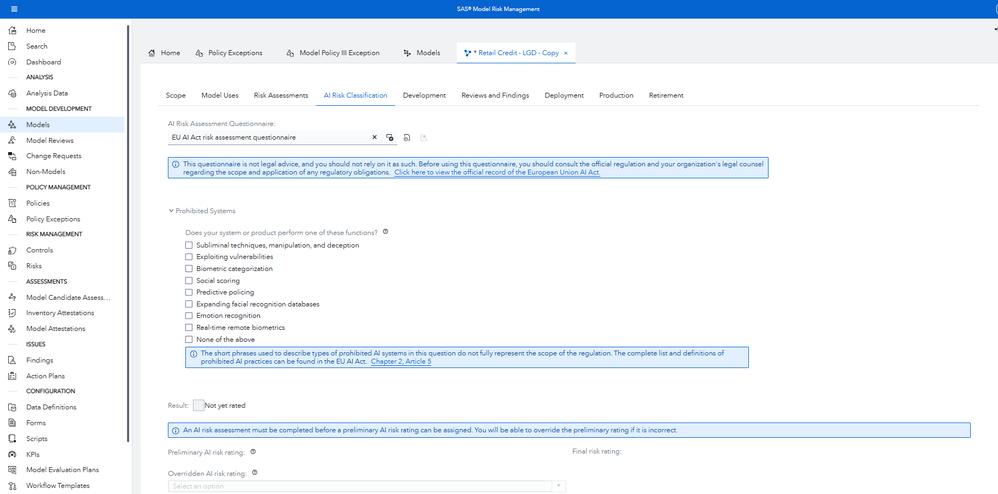Screen dimensions: 998x494
Task: Click the Workflow Templates sidebar icon
Action: (11, 486)
